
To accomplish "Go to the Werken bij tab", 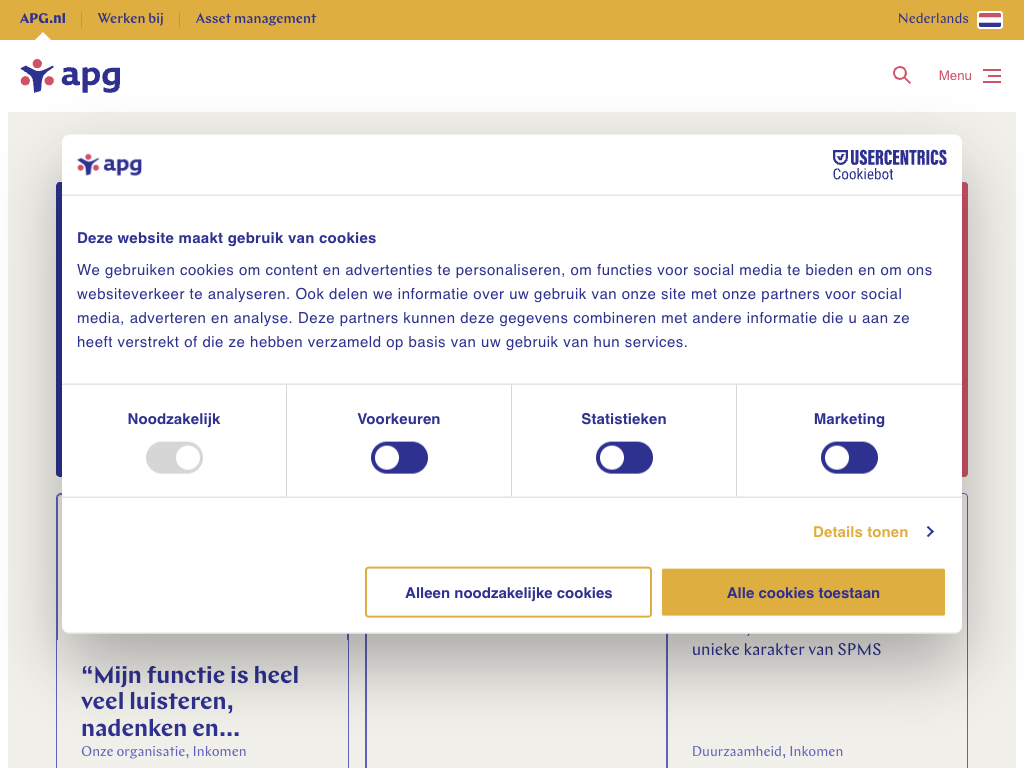I will point(130,18).
